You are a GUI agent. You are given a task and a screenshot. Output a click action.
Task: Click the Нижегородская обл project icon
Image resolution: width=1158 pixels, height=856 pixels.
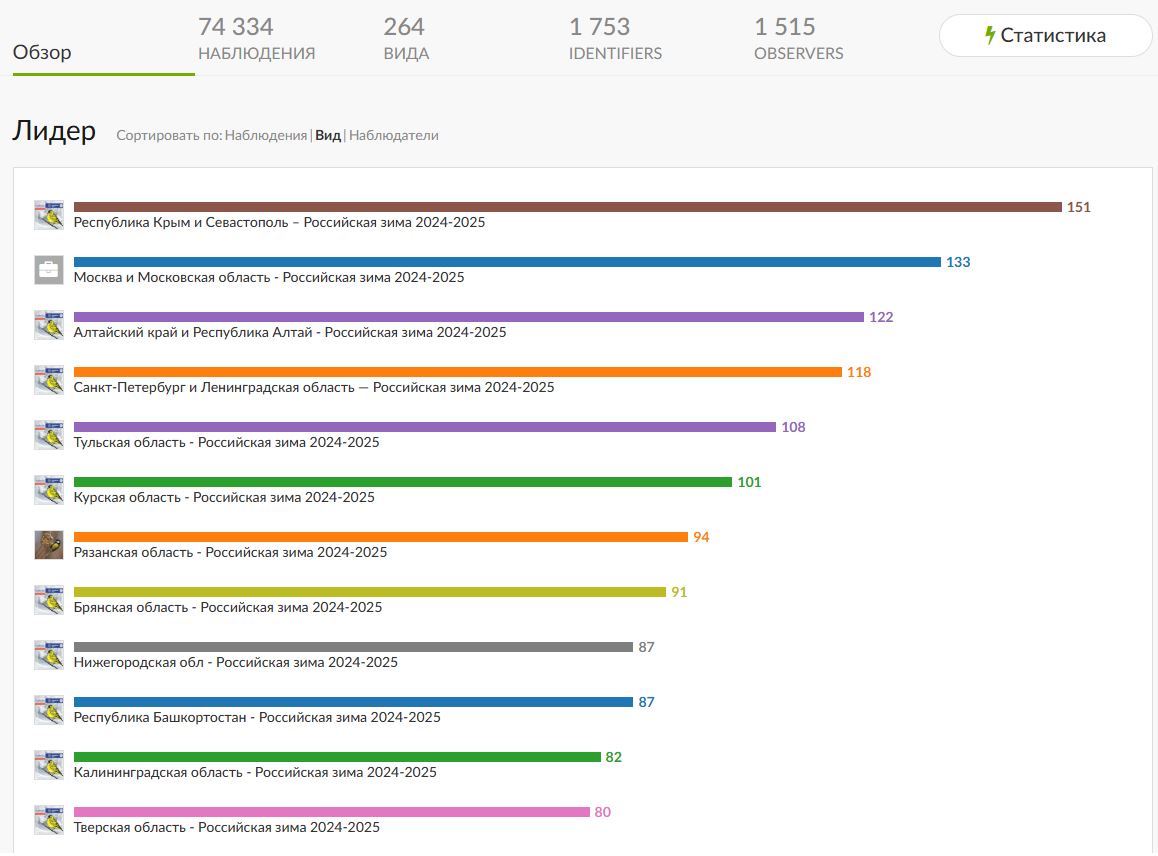click(49, 655)
